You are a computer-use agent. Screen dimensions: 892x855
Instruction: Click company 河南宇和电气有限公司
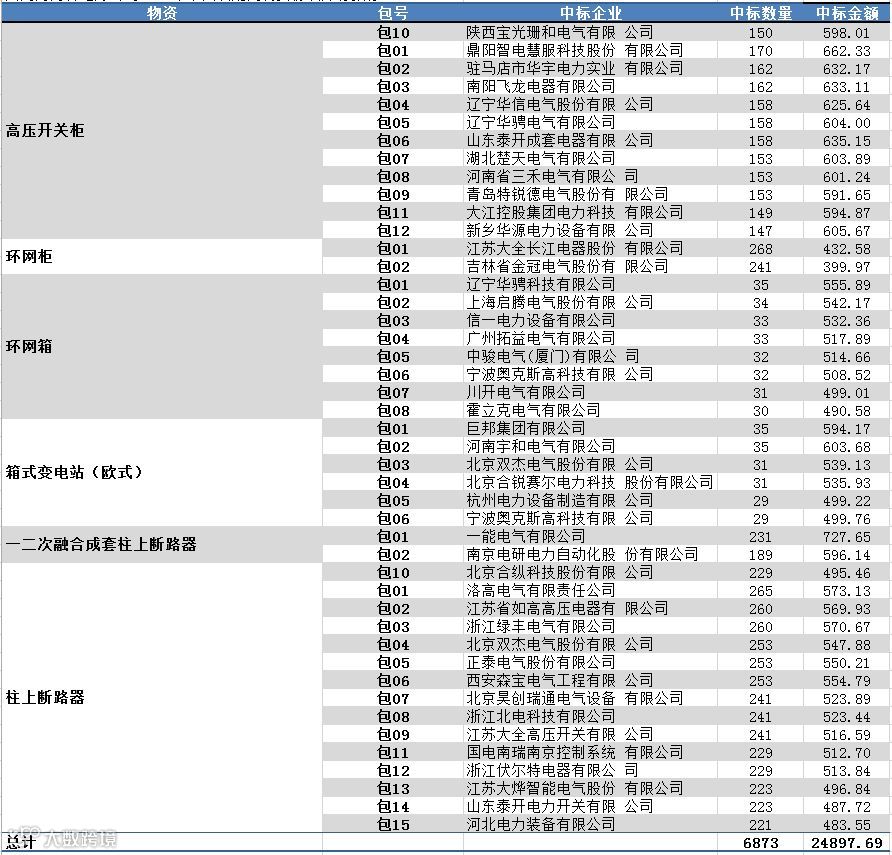[541, 447]
